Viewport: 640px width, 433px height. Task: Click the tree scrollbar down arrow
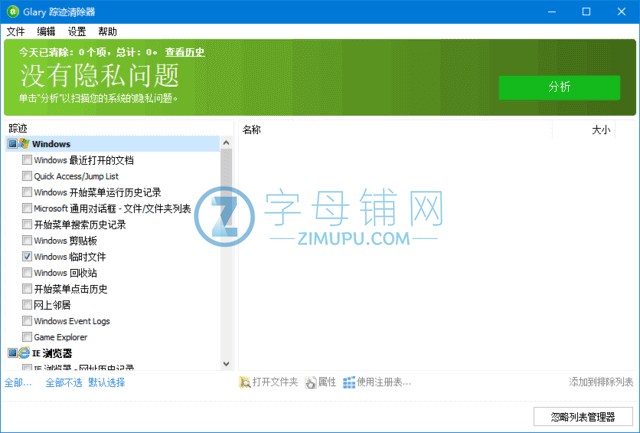(226, 364)
